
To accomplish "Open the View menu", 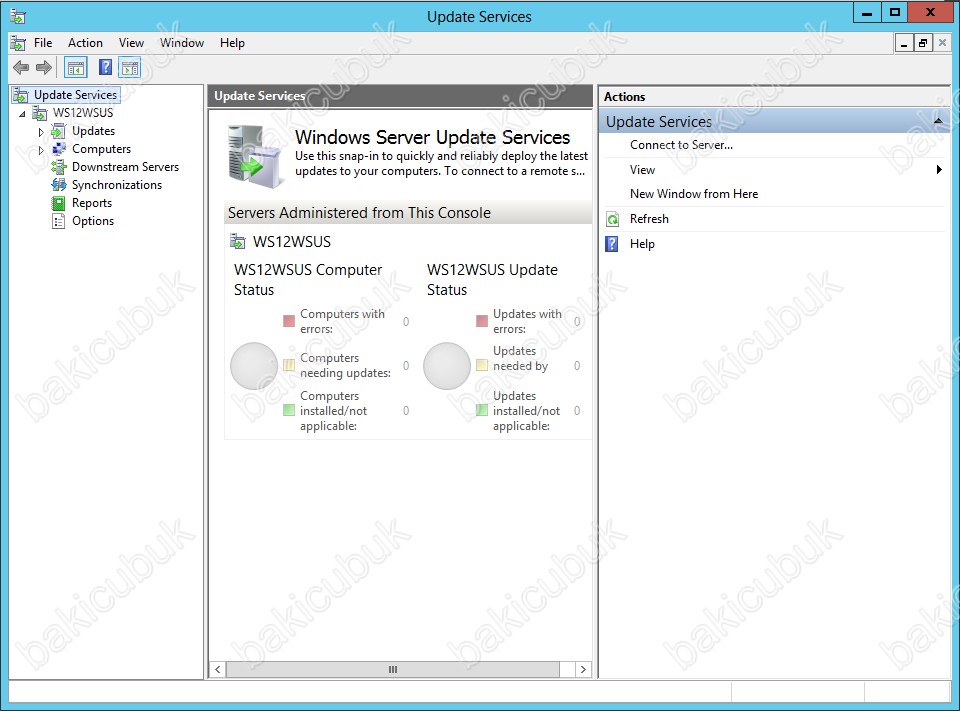I will [x=131, y=43].
